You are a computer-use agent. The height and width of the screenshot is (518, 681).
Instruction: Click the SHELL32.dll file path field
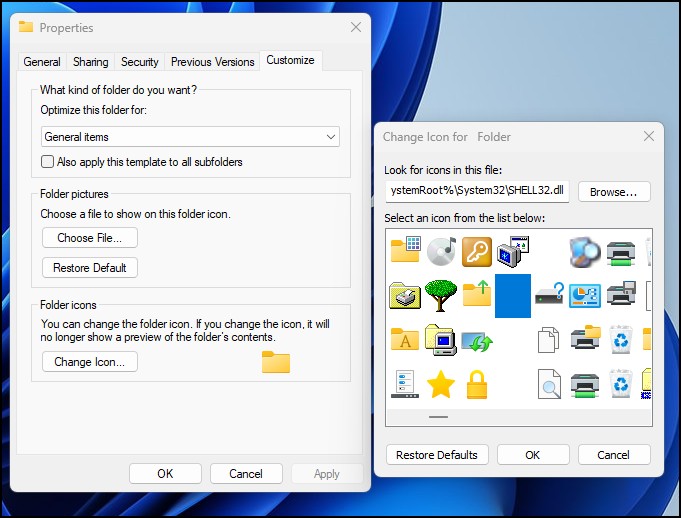478,192
